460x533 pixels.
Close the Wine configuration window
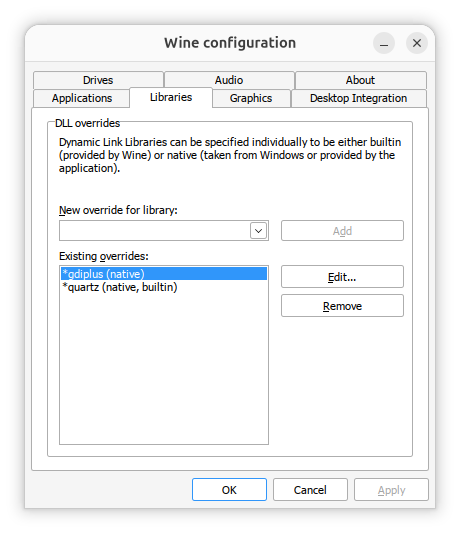[x=417, y=43]
